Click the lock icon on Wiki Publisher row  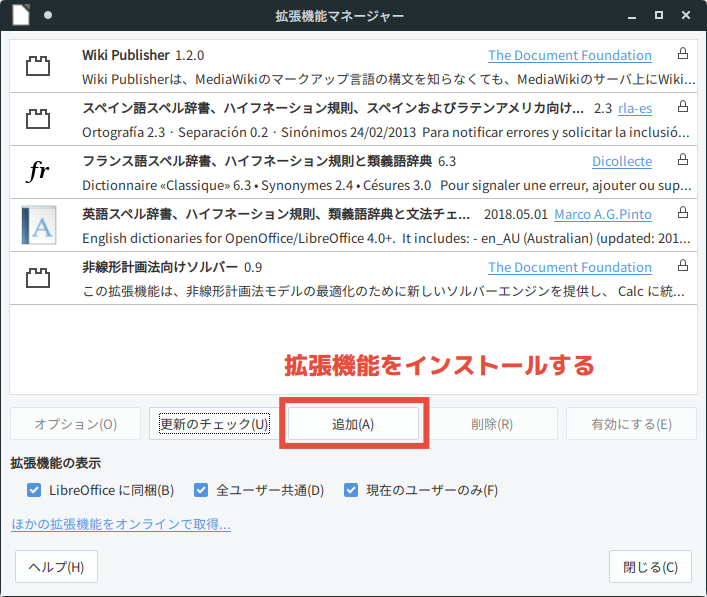[x=683, y=54]
